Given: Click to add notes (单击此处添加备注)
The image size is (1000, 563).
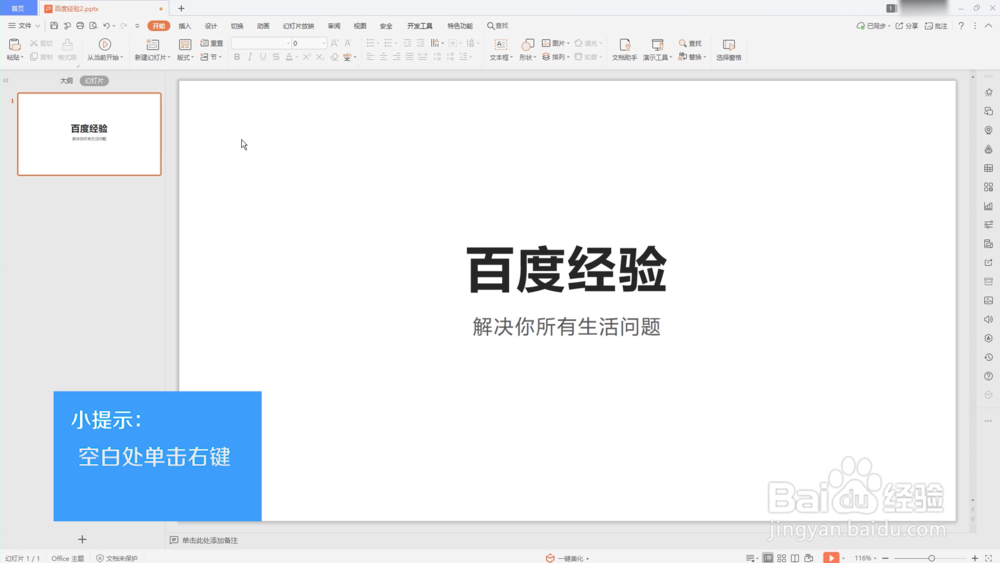Looking at the screenshot, I should pos(210,540).
